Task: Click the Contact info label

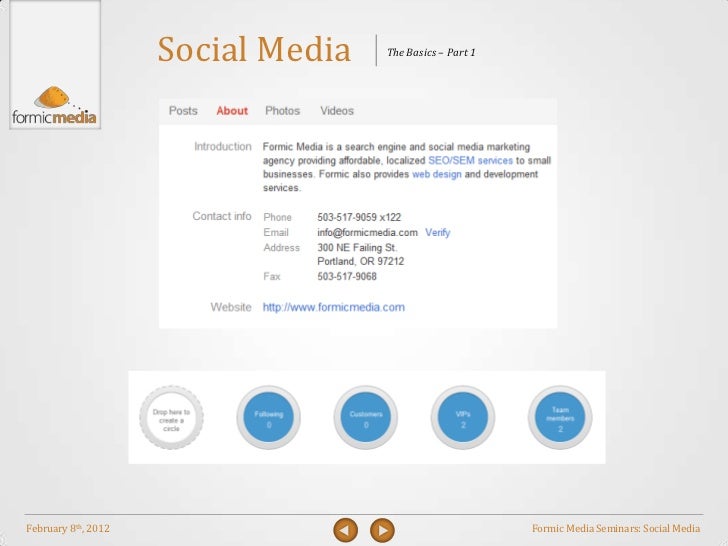Action: point(222,216)
